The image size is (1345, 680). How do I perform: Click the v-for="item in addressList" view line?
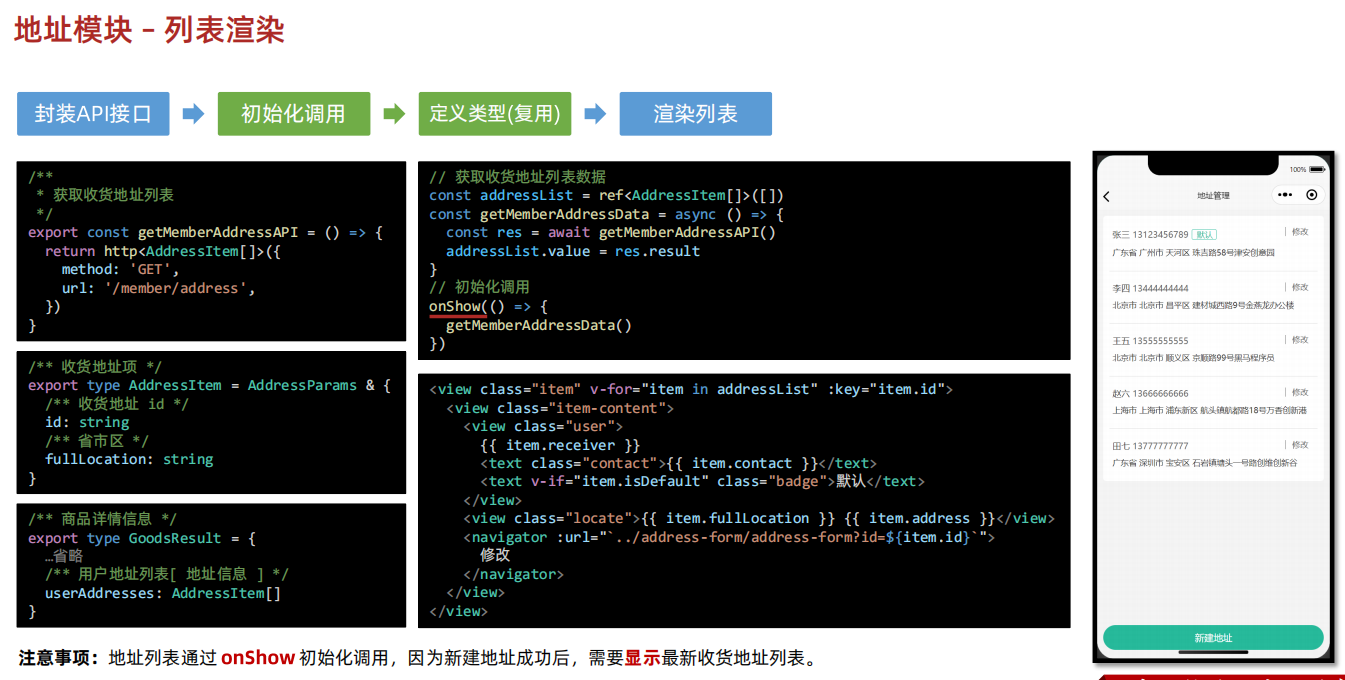coord(691,389)
